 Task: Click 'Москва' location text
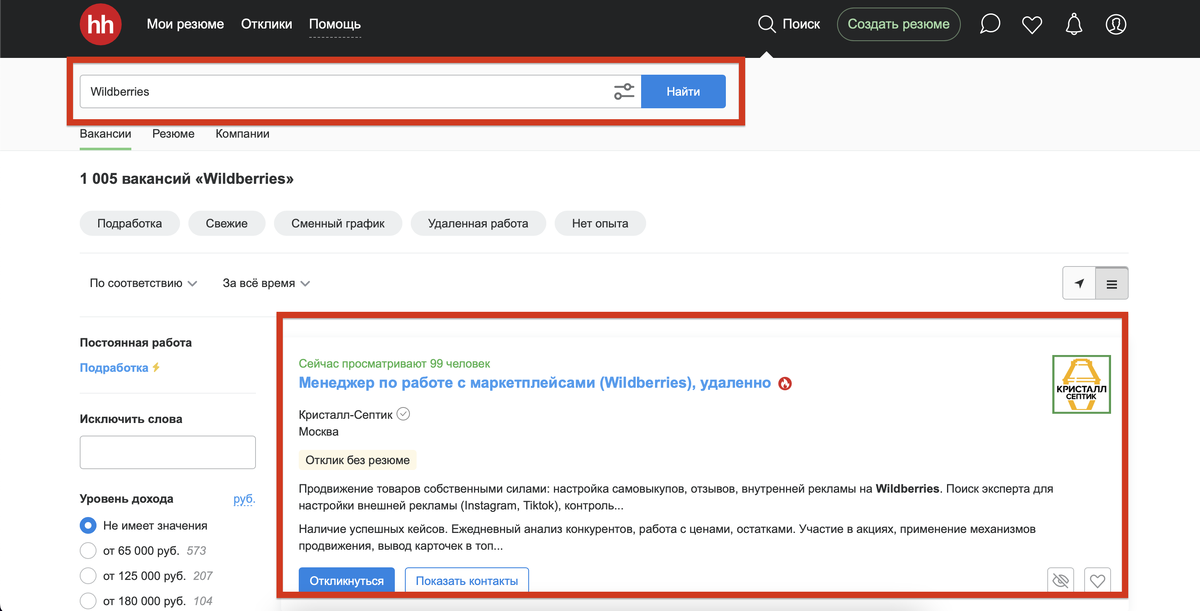[x=319, y=432]
